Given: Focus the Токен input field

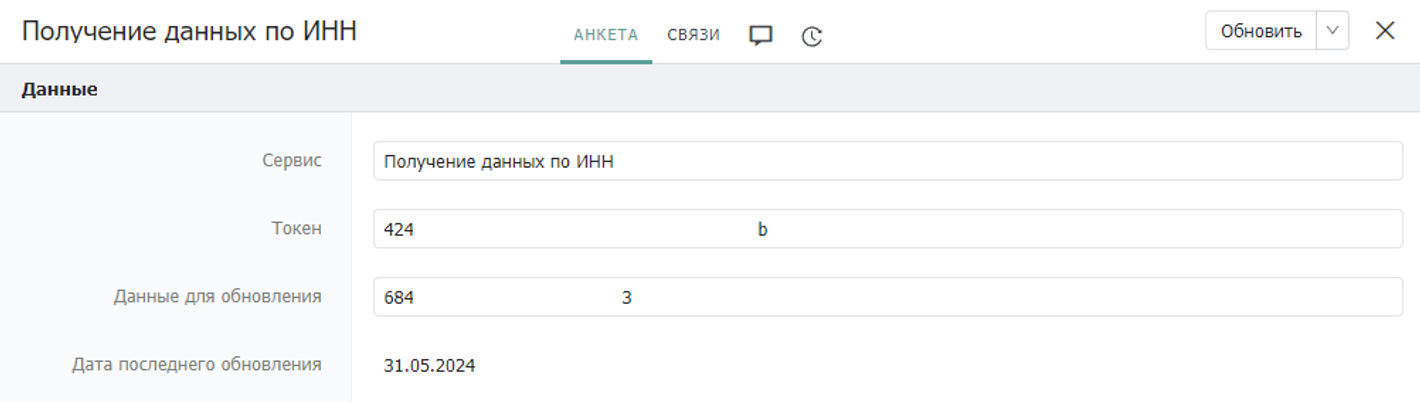Looking at the screenshot, I should (888, 229).
